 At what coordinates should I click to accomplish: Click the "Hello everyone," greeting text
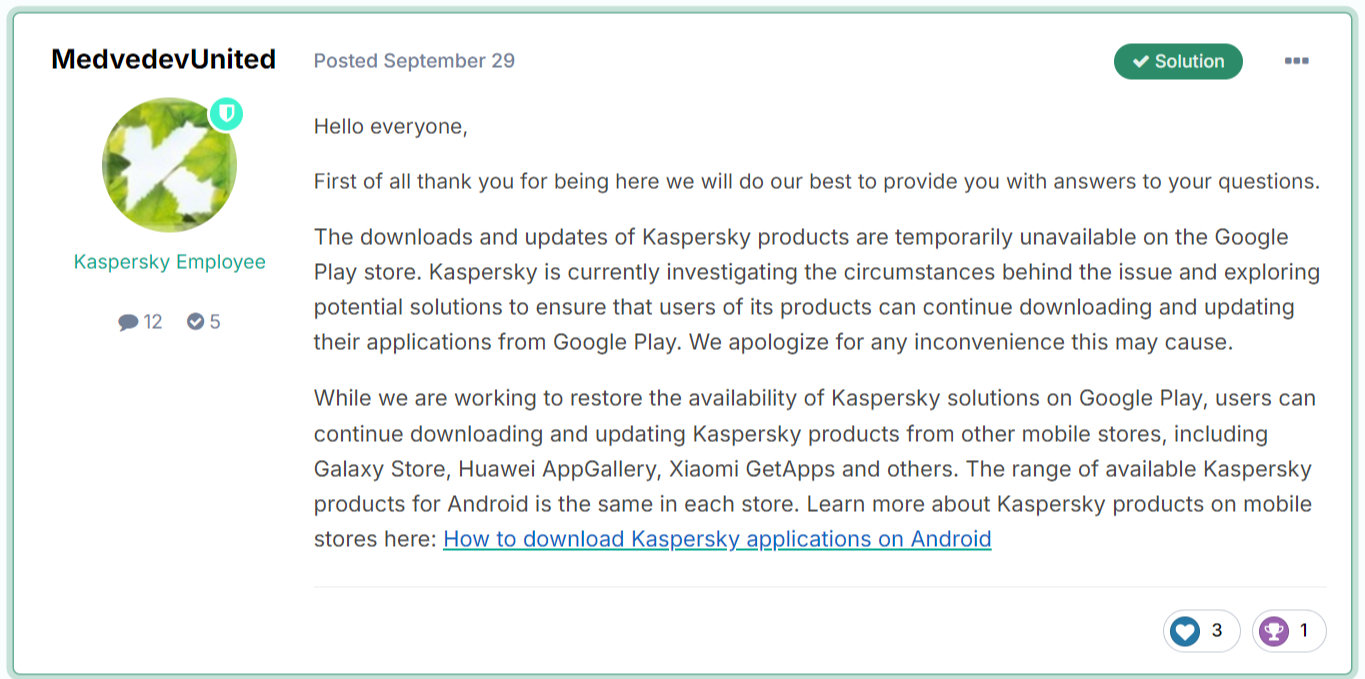tap(391, 127)
